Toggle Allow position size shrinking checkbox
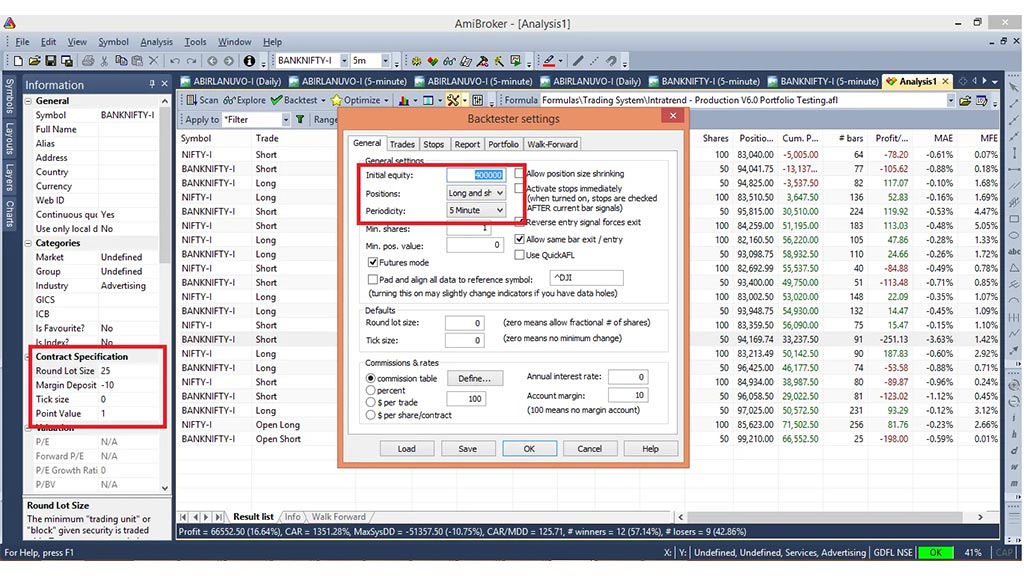This screenshot has height=576, width=1024. point(519,173)
